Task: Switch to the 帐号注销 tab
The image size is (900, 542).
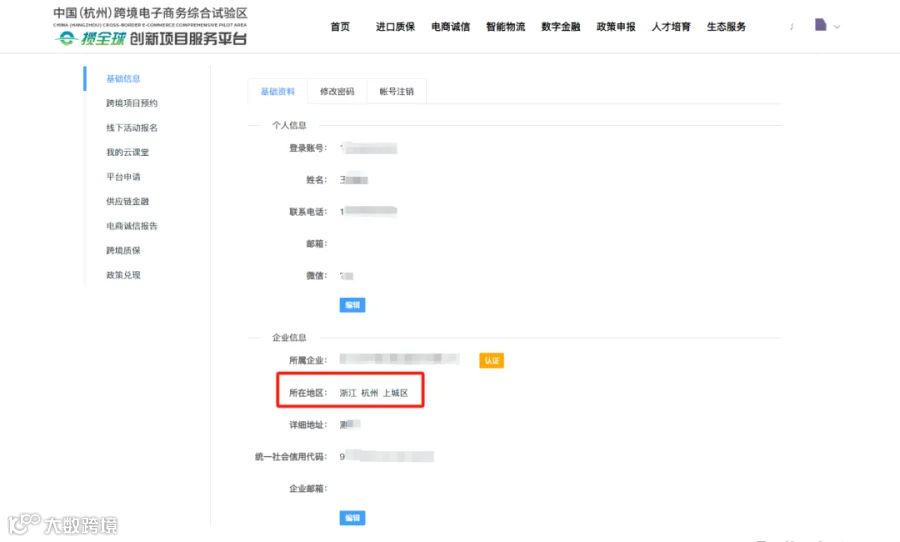Action: tap(397, 91)
